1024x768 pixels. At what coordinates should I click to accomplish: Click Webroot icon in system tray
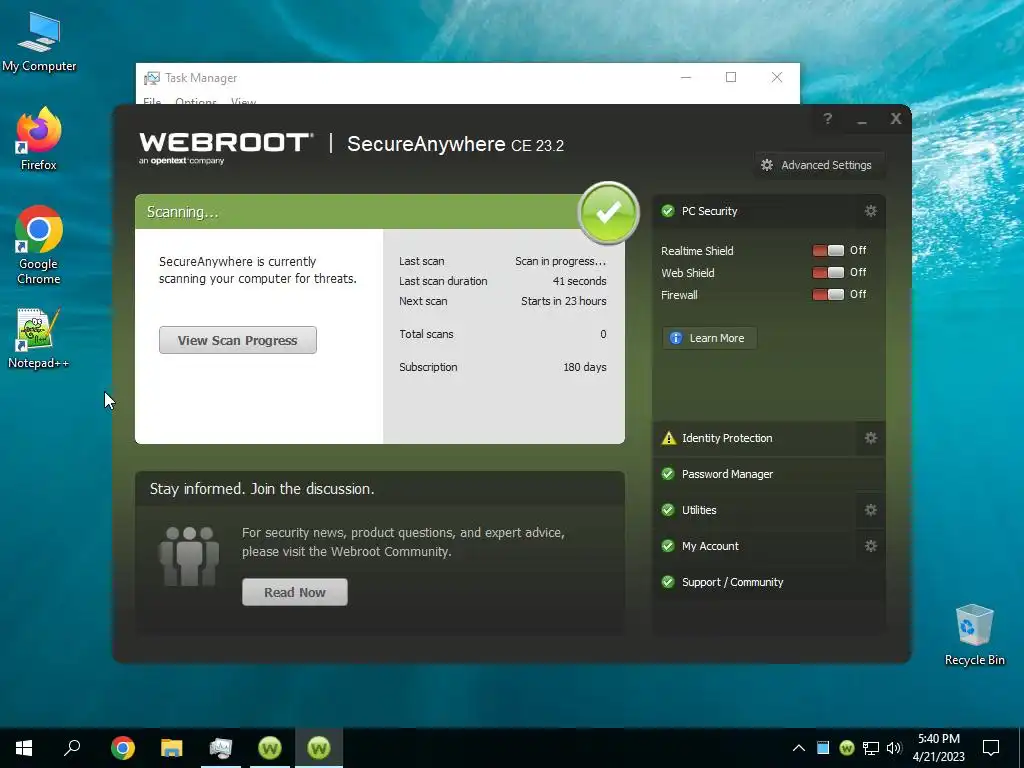coord(846,748)
